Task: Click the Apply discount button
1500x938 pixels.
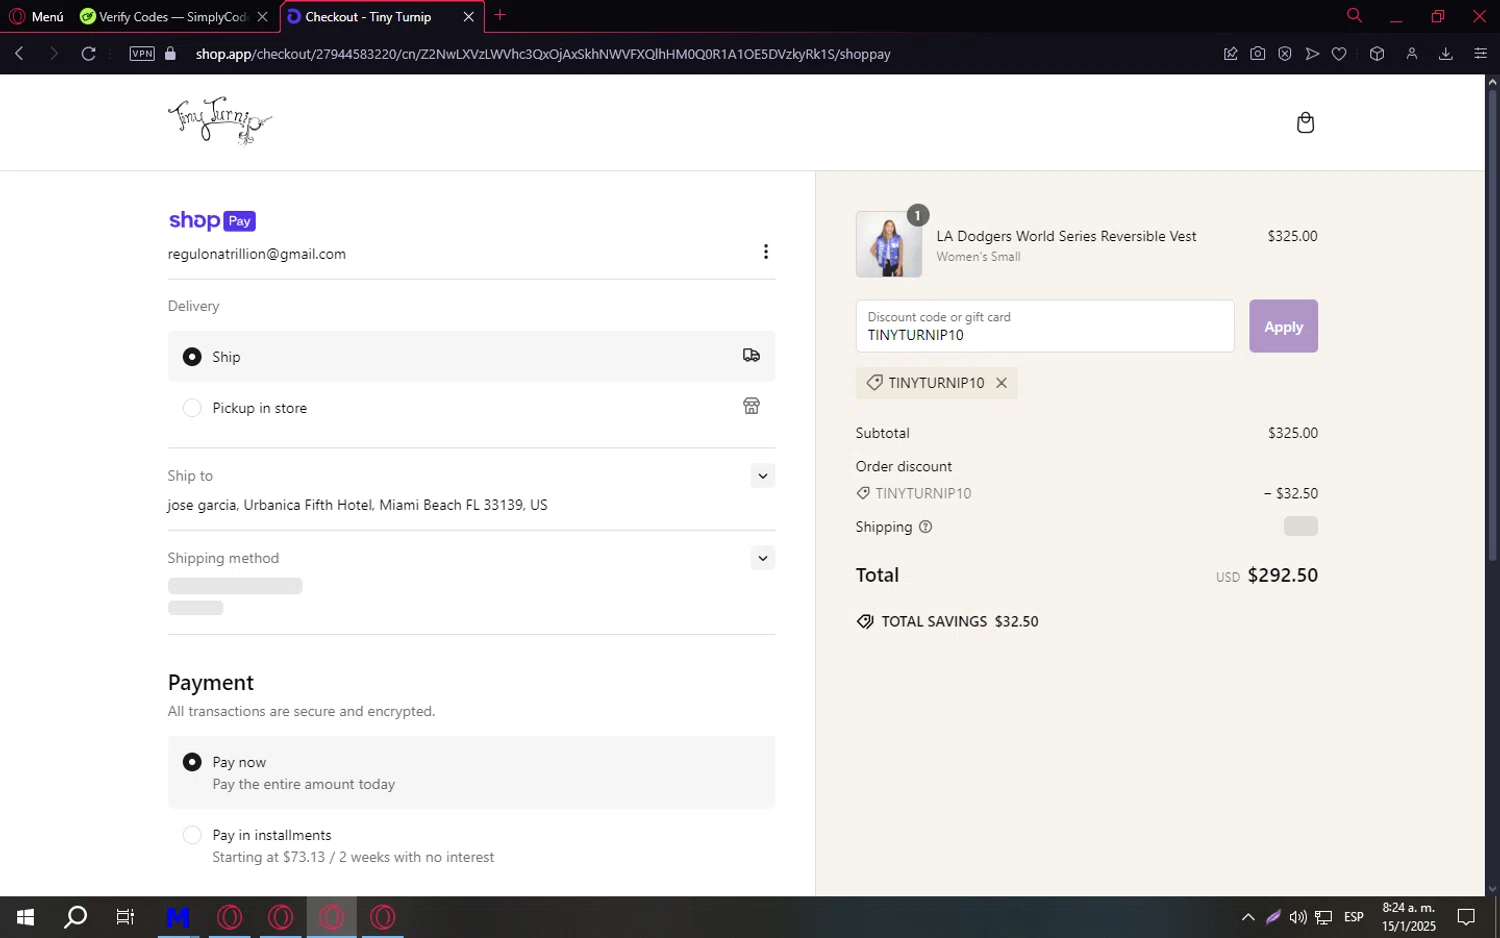Action: tap(1283, 326)
